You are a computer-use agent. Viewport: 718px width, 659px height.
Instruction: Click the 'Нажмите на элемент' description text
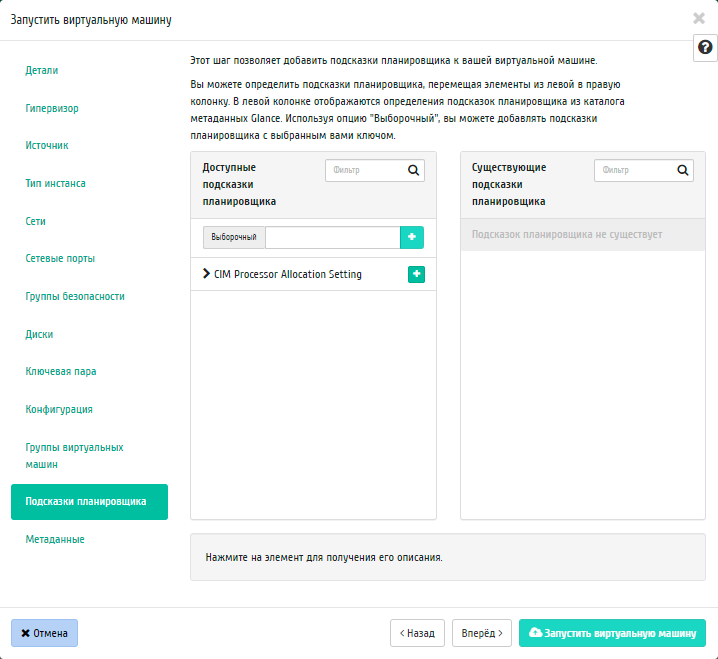[324, 557]
